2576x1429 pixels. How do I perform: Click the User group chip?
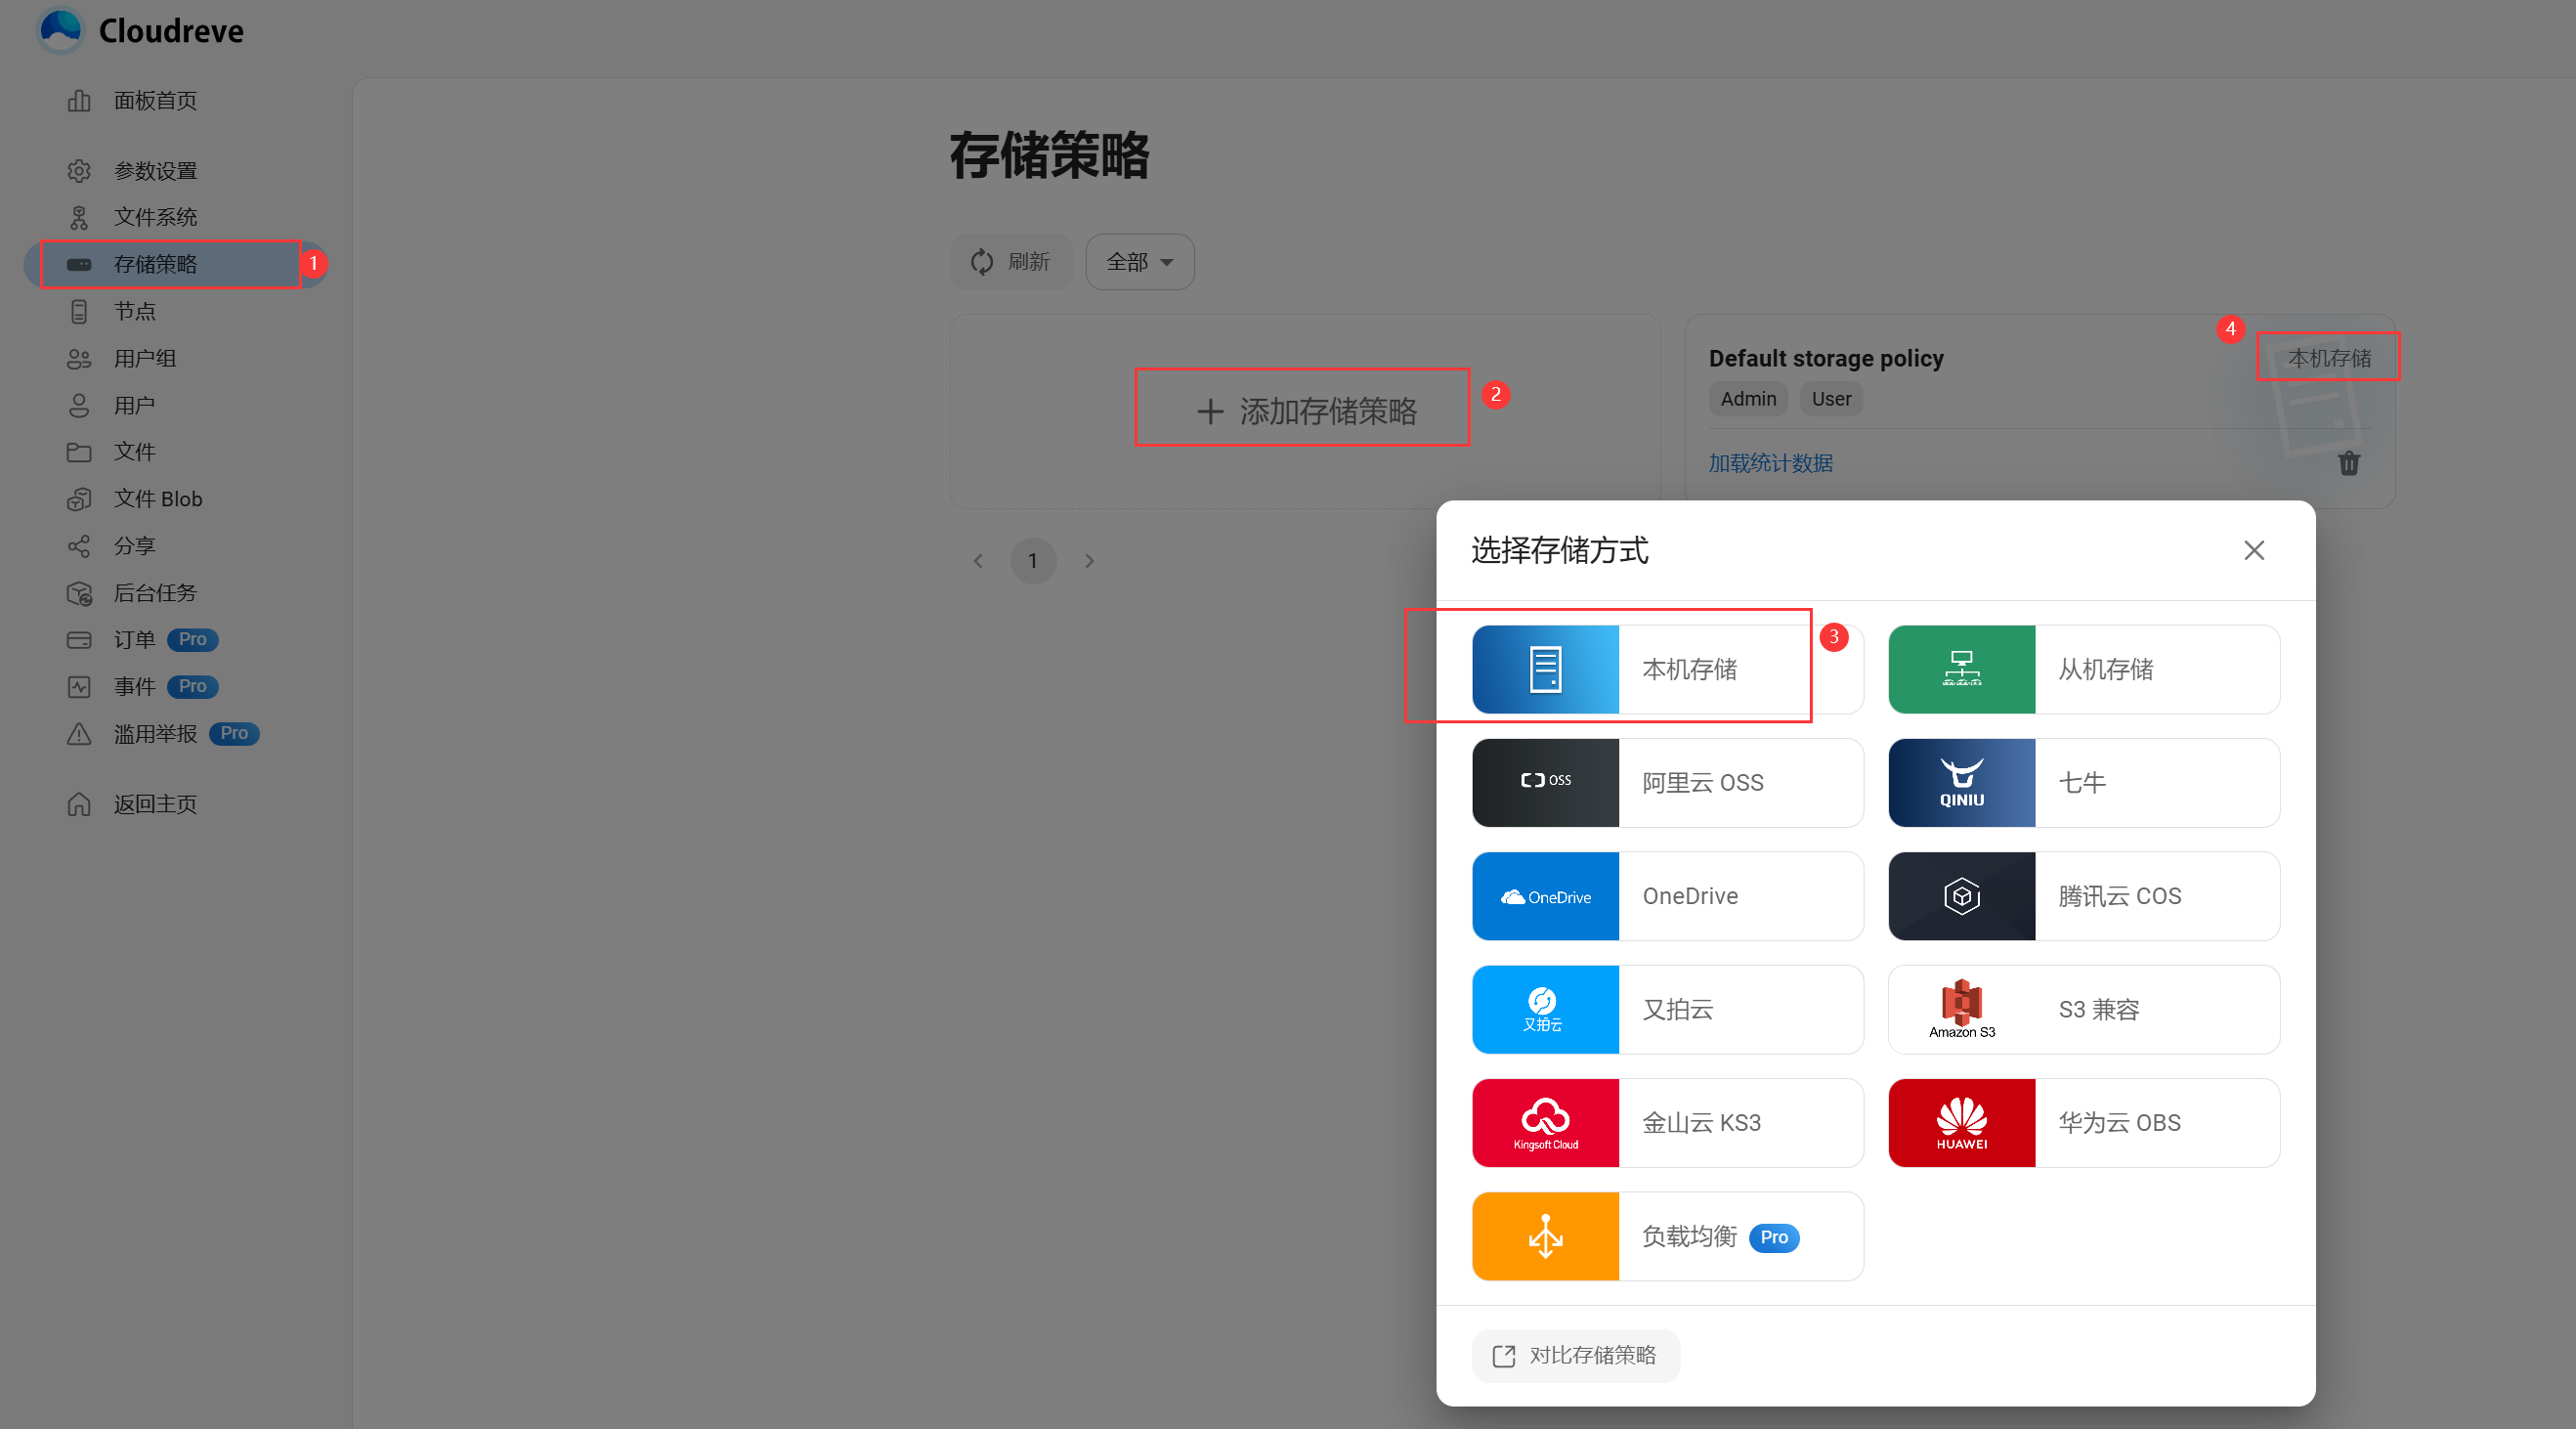coord(1831,399)
